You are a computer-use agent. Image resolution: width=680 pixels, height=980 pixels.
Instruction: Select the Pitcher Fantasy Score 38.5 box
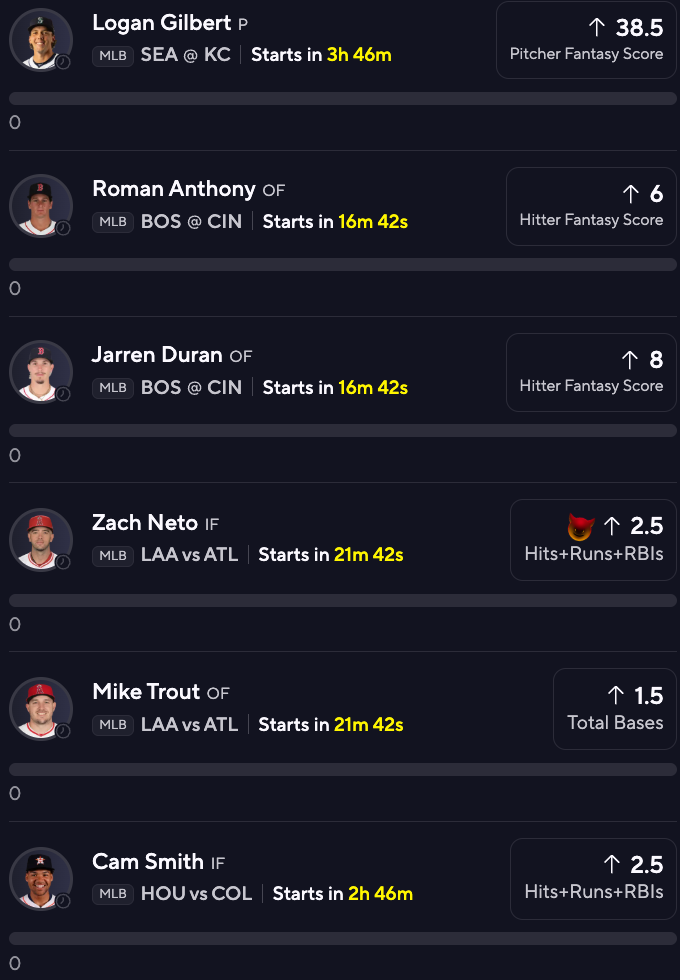click(x=586, y=40)
